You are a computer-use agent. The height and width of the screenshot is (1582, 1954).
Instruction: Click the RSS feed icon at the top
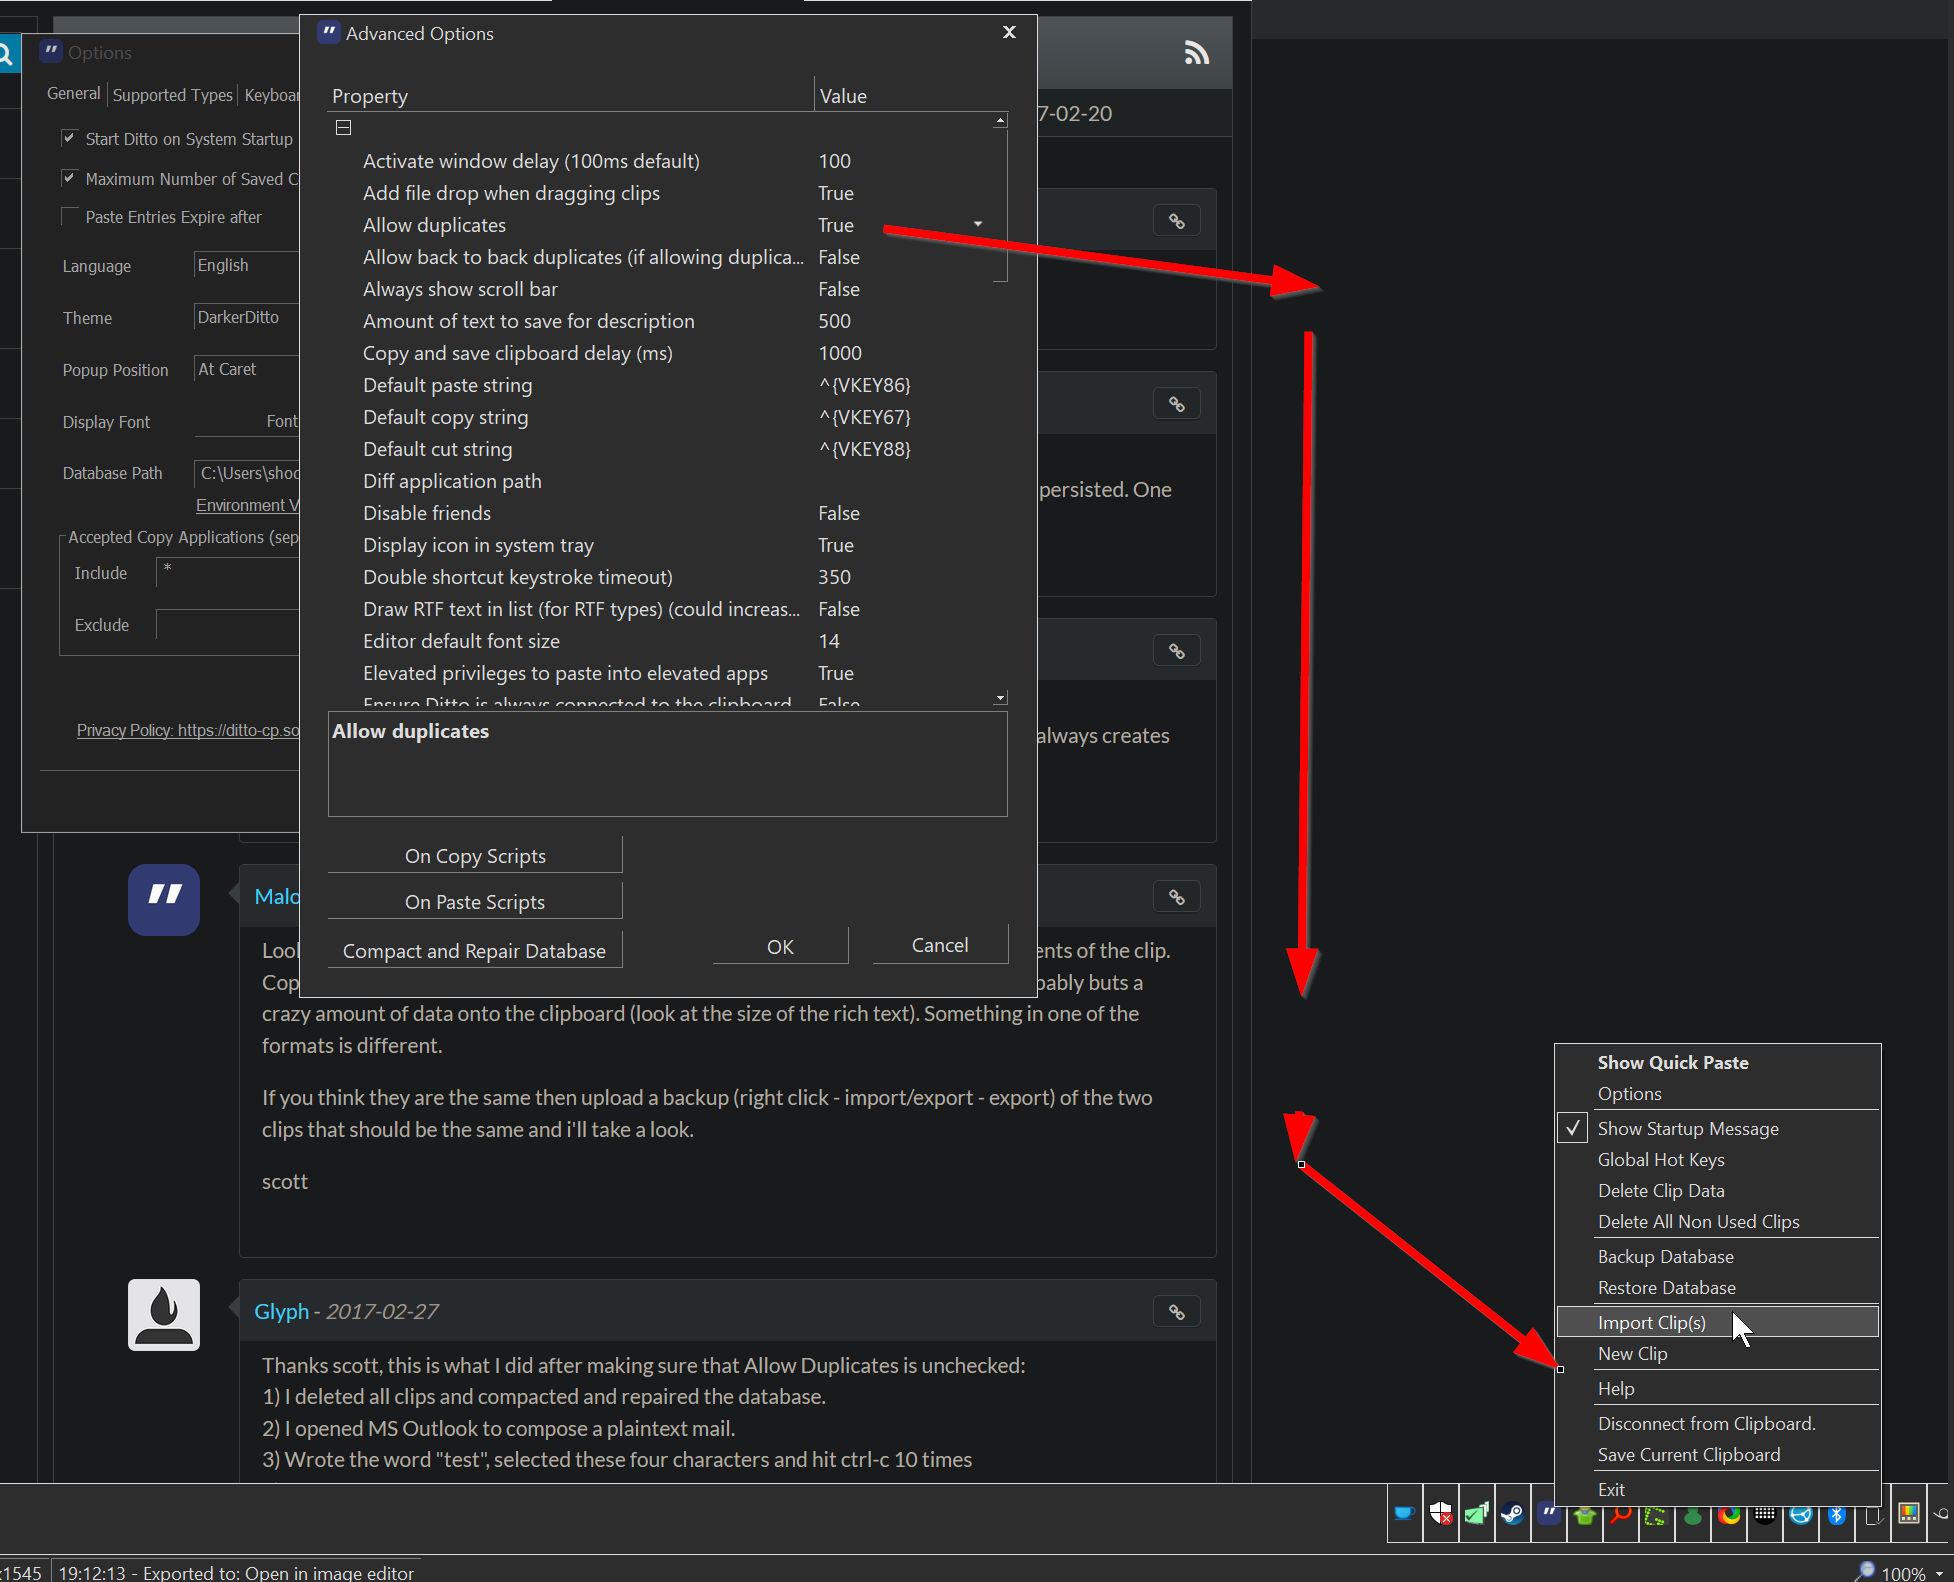coord(1197,53)
